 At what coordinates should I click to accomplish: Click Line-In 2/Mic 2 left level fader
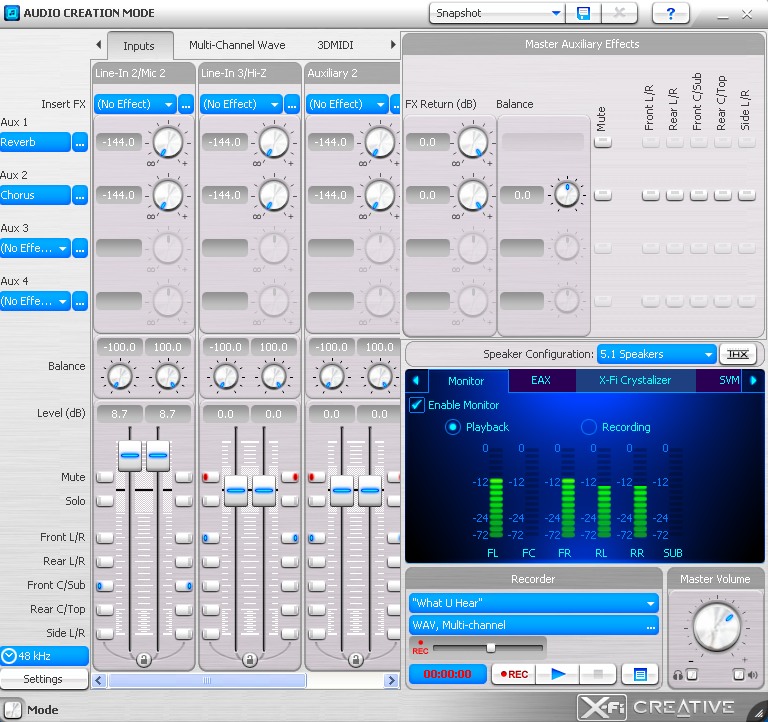point(130,456)
